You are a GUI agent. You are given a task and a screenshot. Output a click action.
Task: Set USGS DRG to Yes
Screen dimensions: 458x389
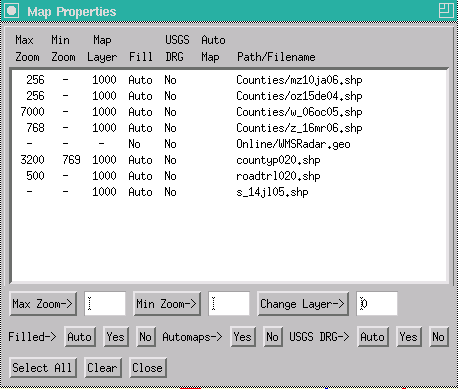409,337
